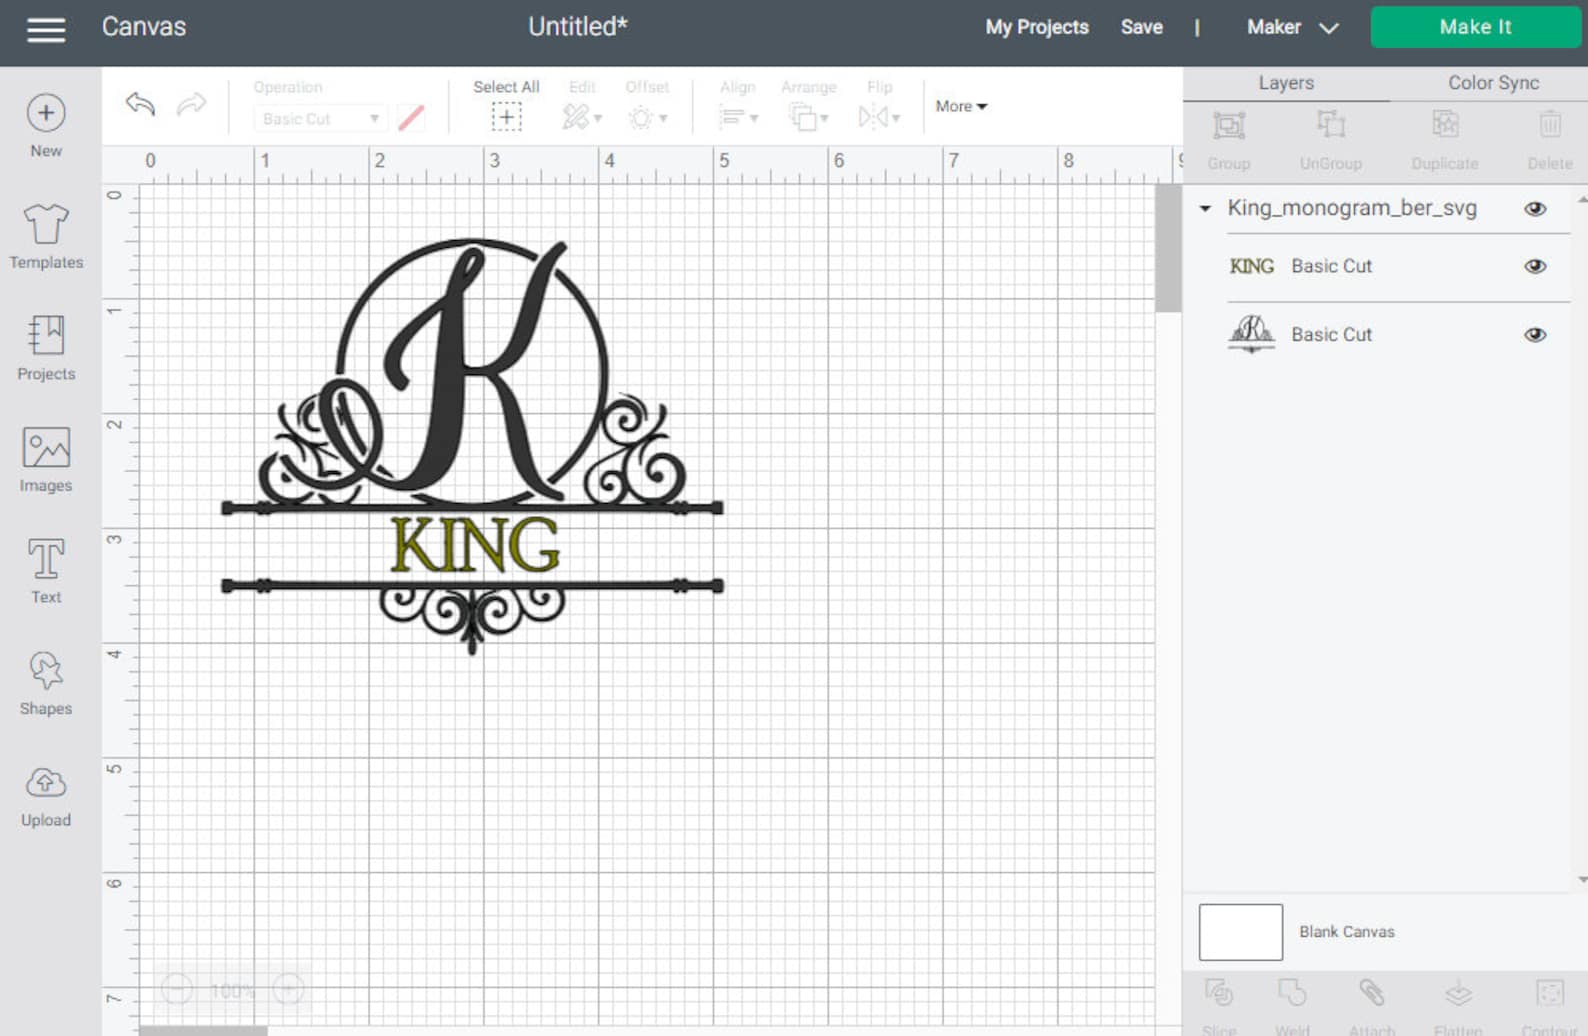Open the Images library
The width and height of the screenshot is (1588, 1036).
46,460
